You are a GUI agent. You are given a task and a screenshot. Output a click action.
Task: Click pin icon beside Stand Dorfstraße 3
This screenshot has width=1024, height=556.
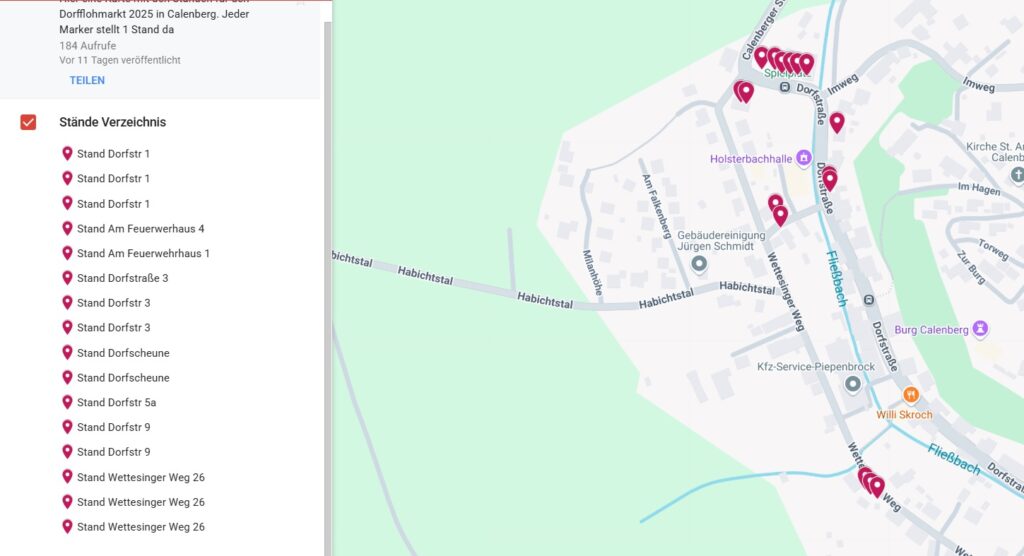(68, 278)
